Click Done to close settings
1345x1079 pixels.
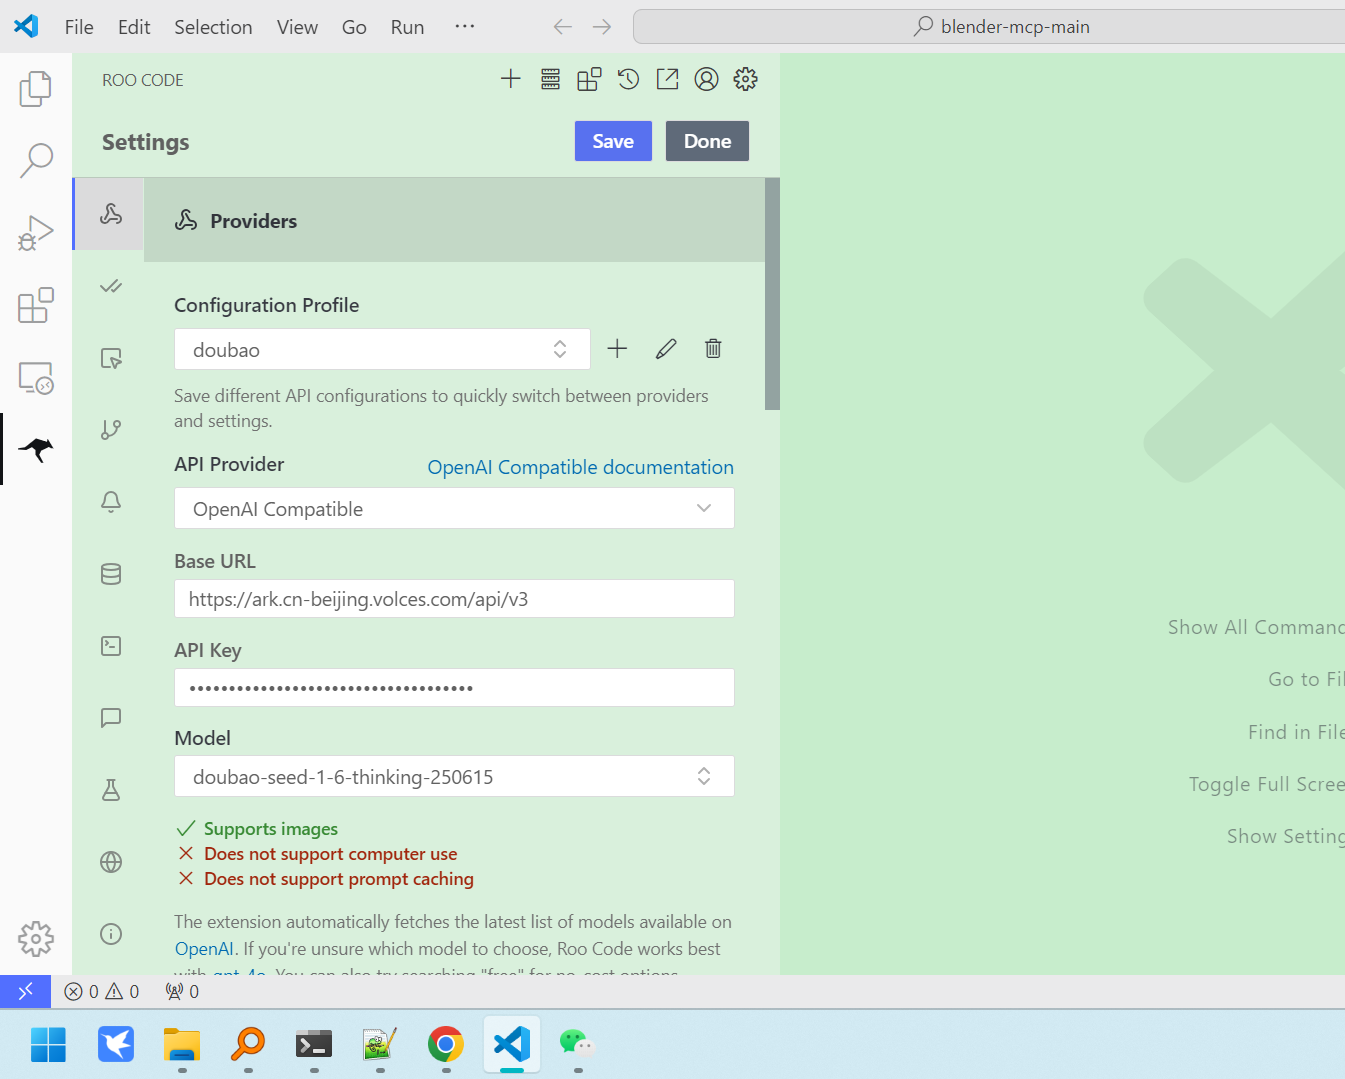point(707,141)
